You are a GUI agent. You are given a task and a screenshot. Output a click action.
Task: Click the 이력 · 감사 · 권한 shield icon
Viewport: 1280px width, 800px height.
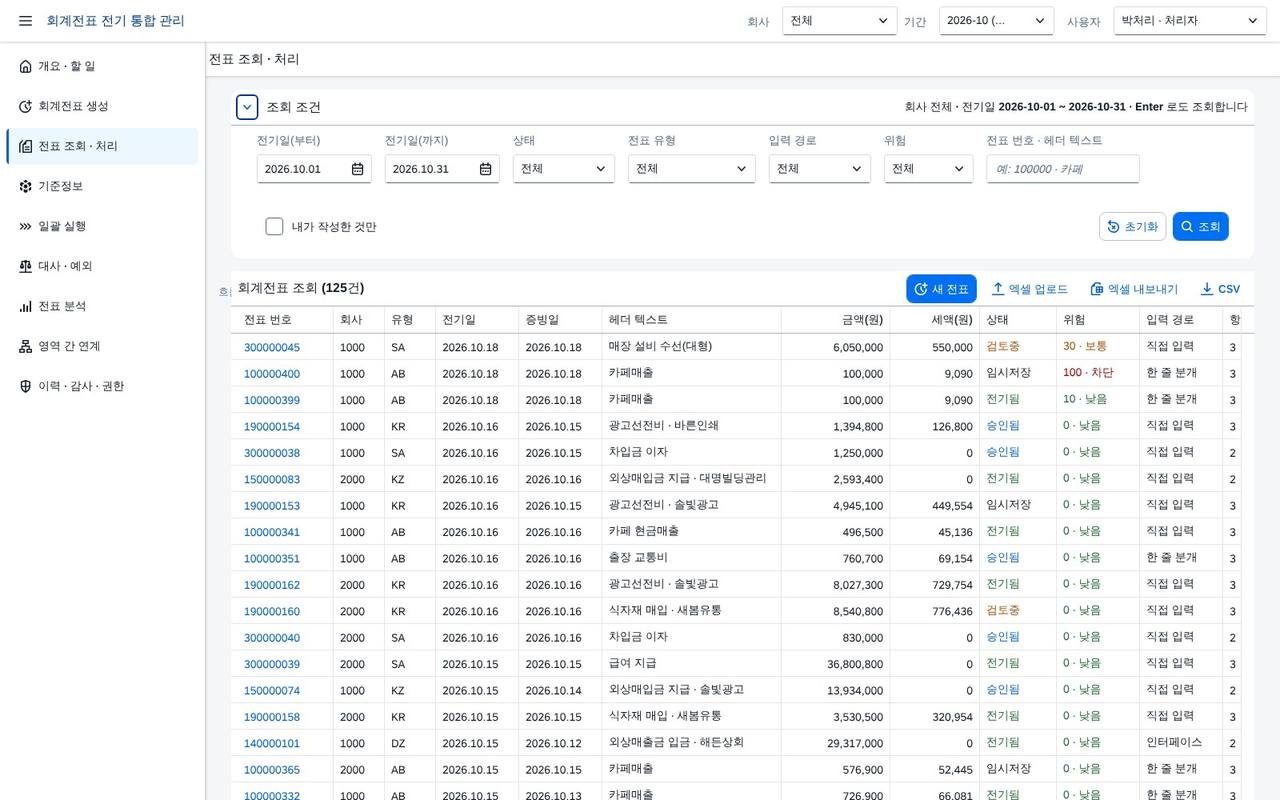point(26,386)
